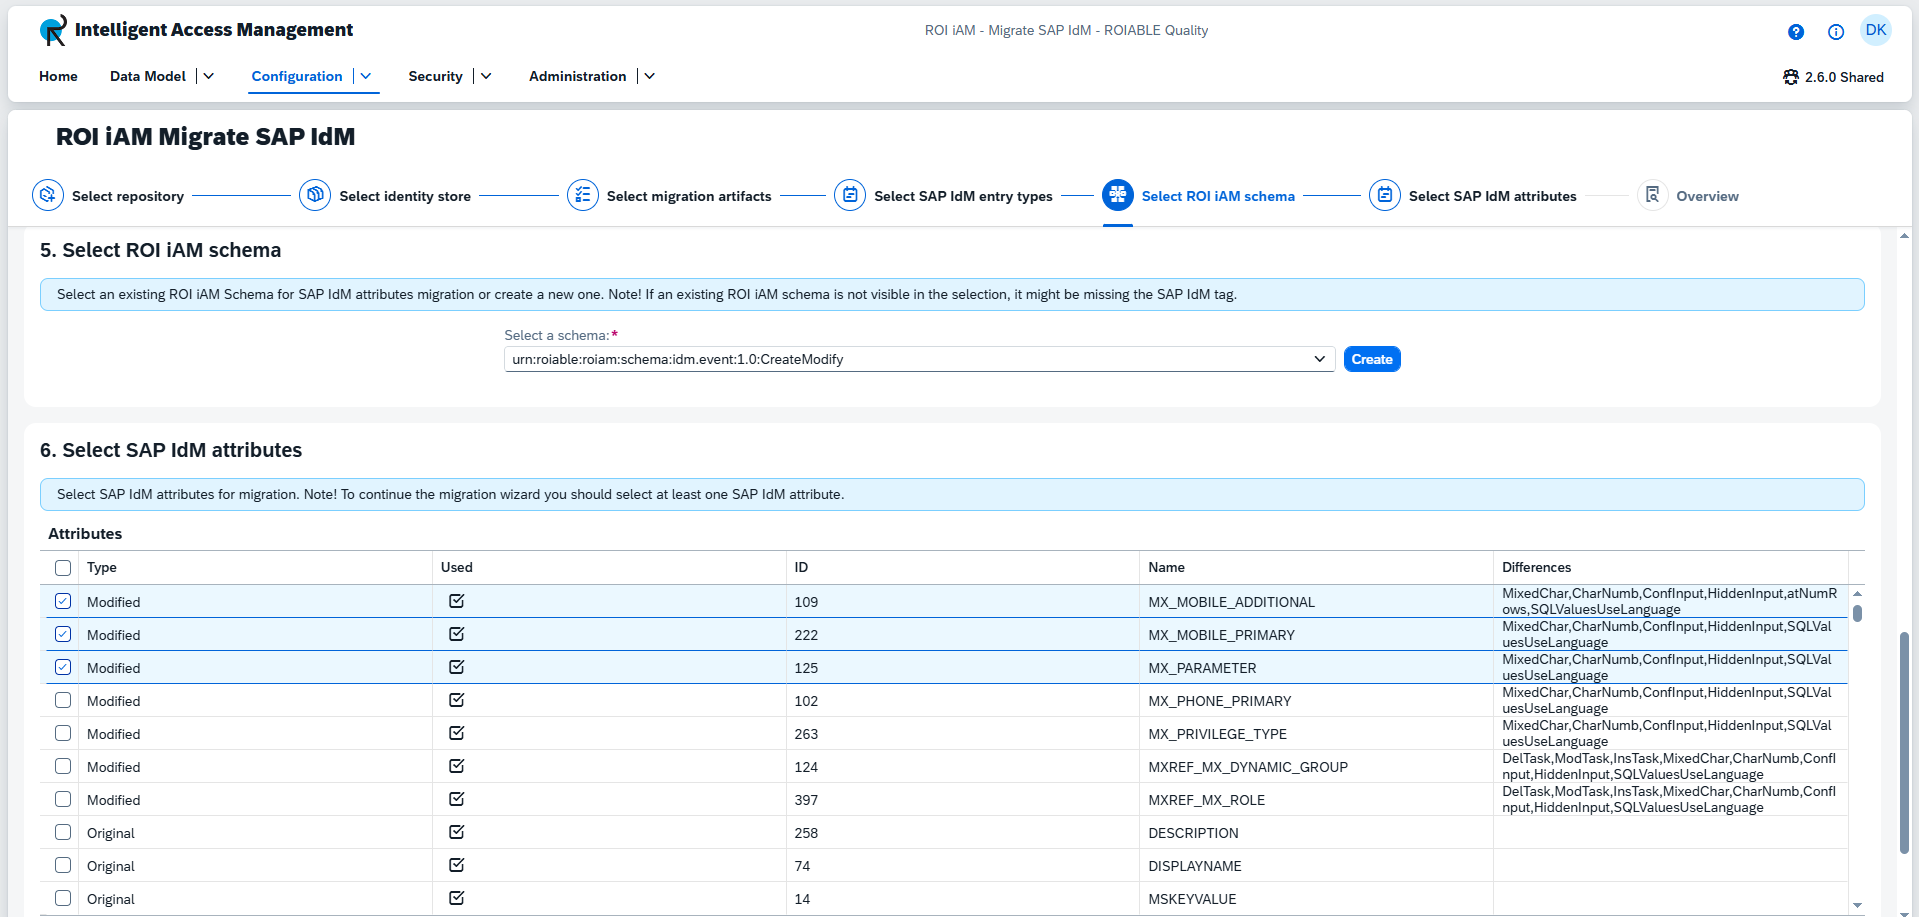Click the information icon in the header
The image size is (1919, 917).
[x=1835, y=32]
